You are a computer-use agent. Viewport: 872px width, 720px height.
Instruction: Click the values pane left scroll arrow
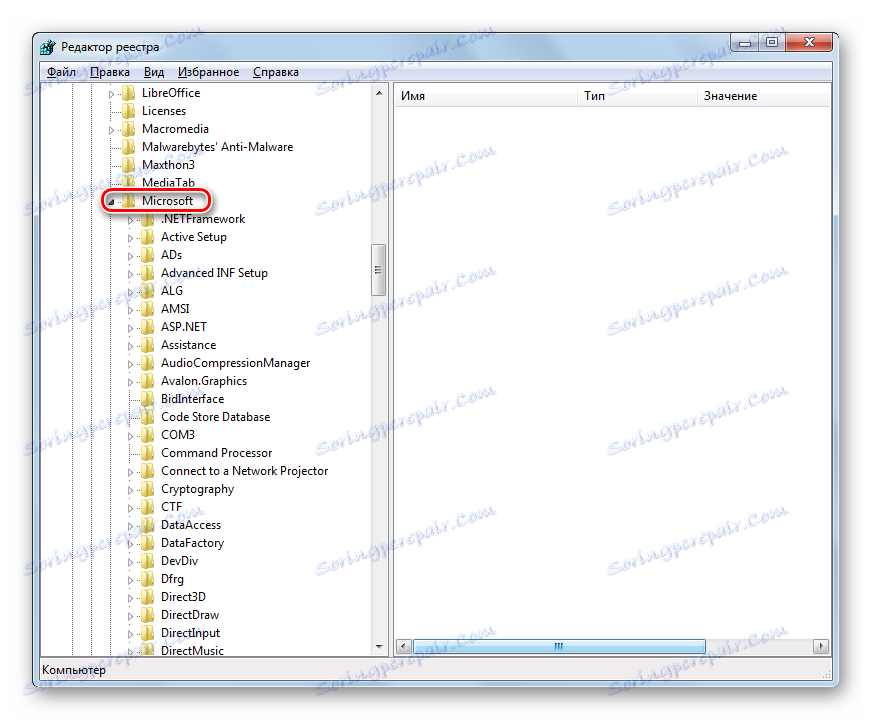click(x=404, y=646)
